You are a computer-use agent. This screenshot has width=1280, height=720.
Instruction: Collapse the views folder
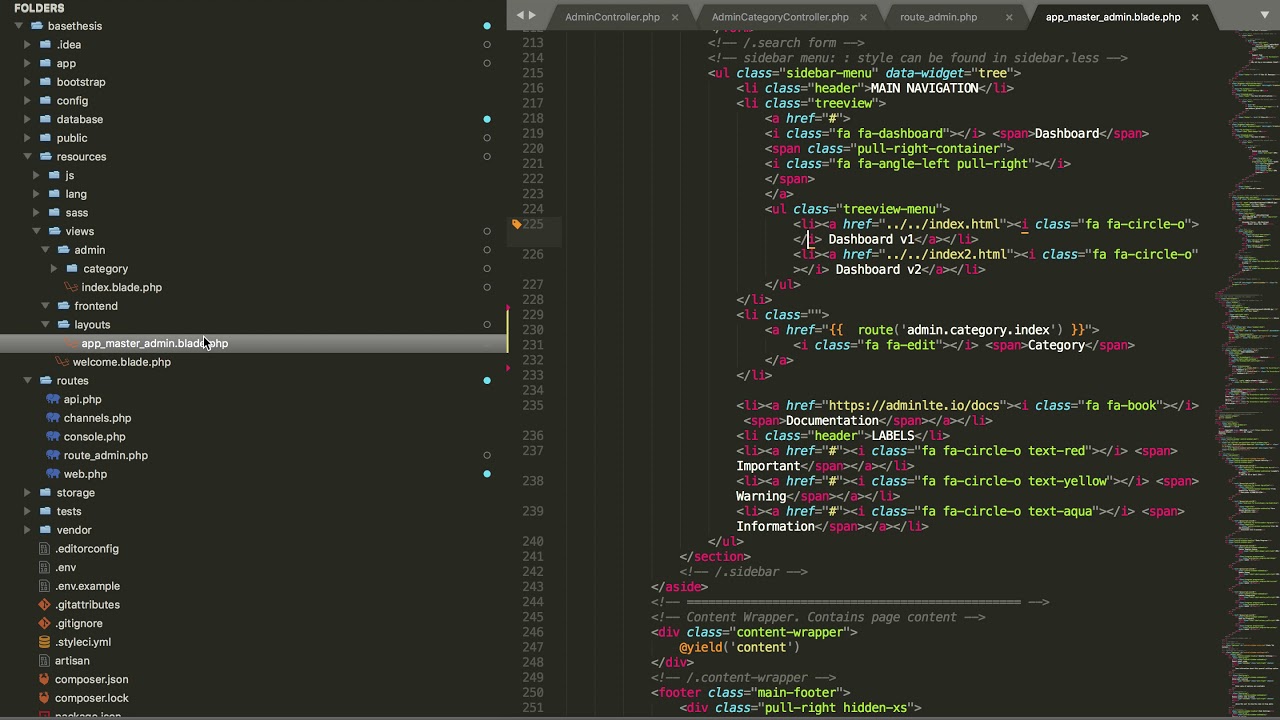(x=37, y=231)
